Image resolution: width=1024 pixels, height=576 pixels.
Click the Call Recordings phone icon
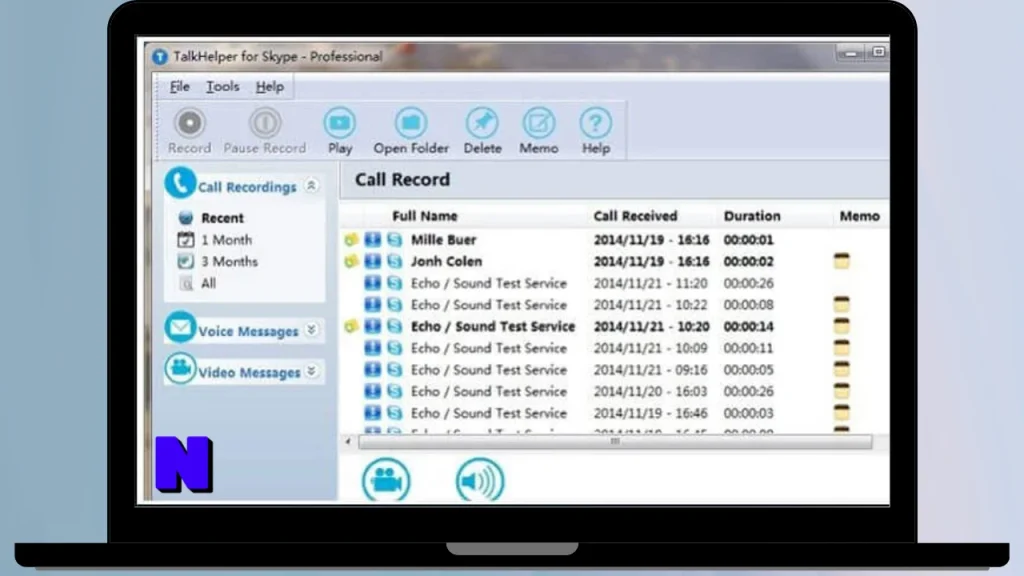[180, 183]
